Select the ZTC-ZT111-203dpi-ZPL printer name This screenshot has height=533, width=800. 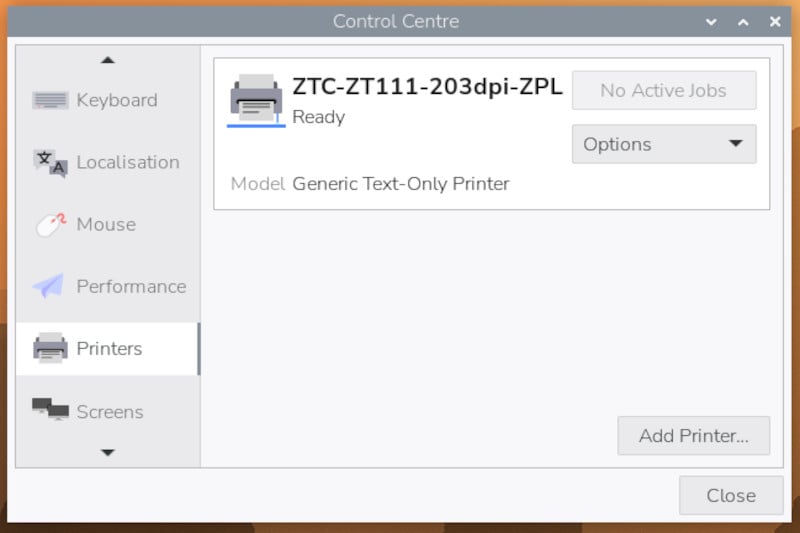click(x=427, y=88)
